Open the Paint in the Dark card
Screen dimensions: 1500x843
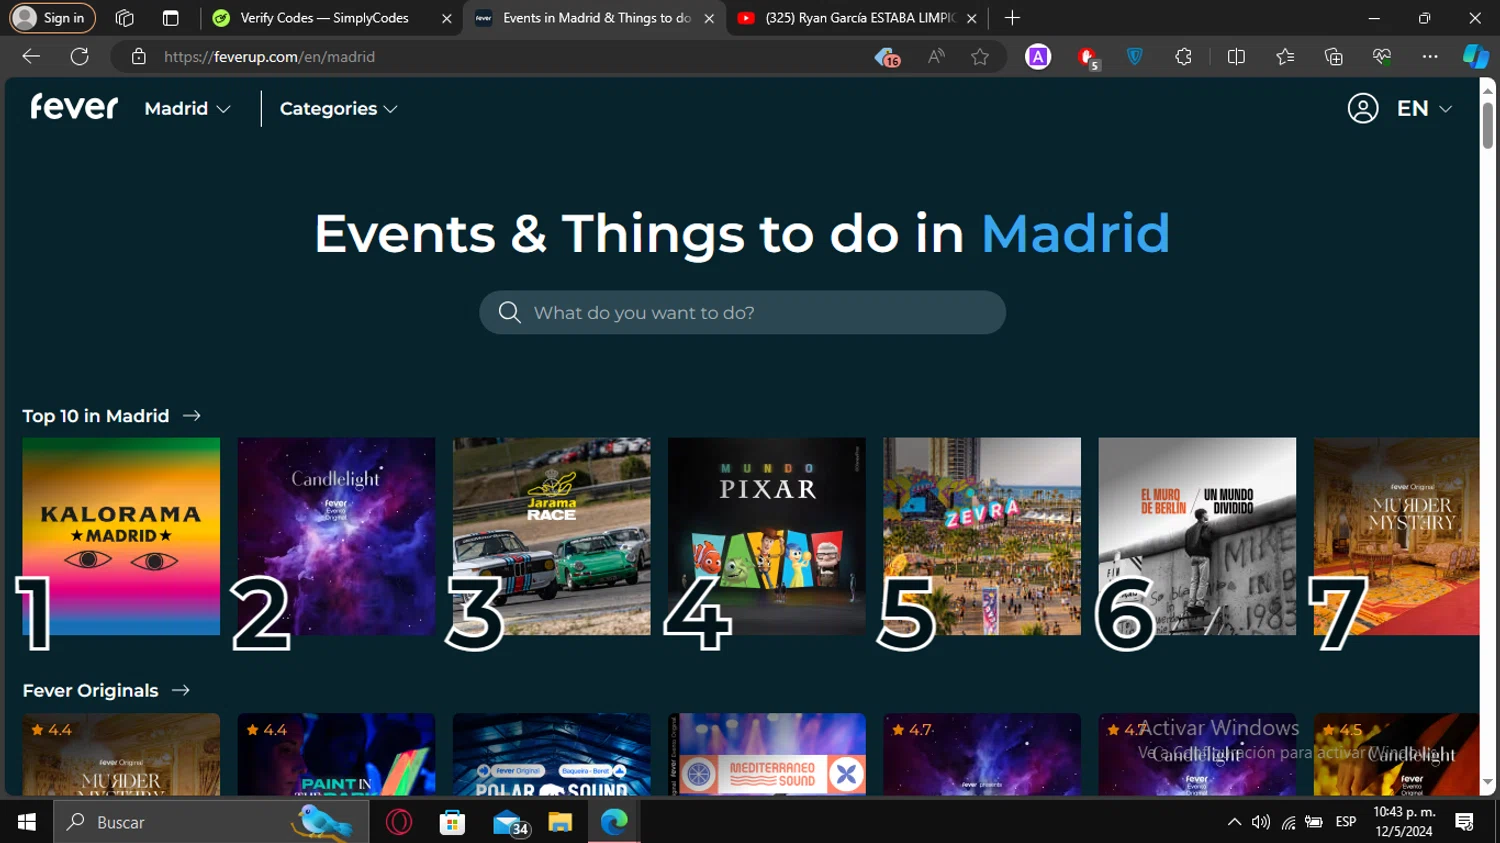336,754
